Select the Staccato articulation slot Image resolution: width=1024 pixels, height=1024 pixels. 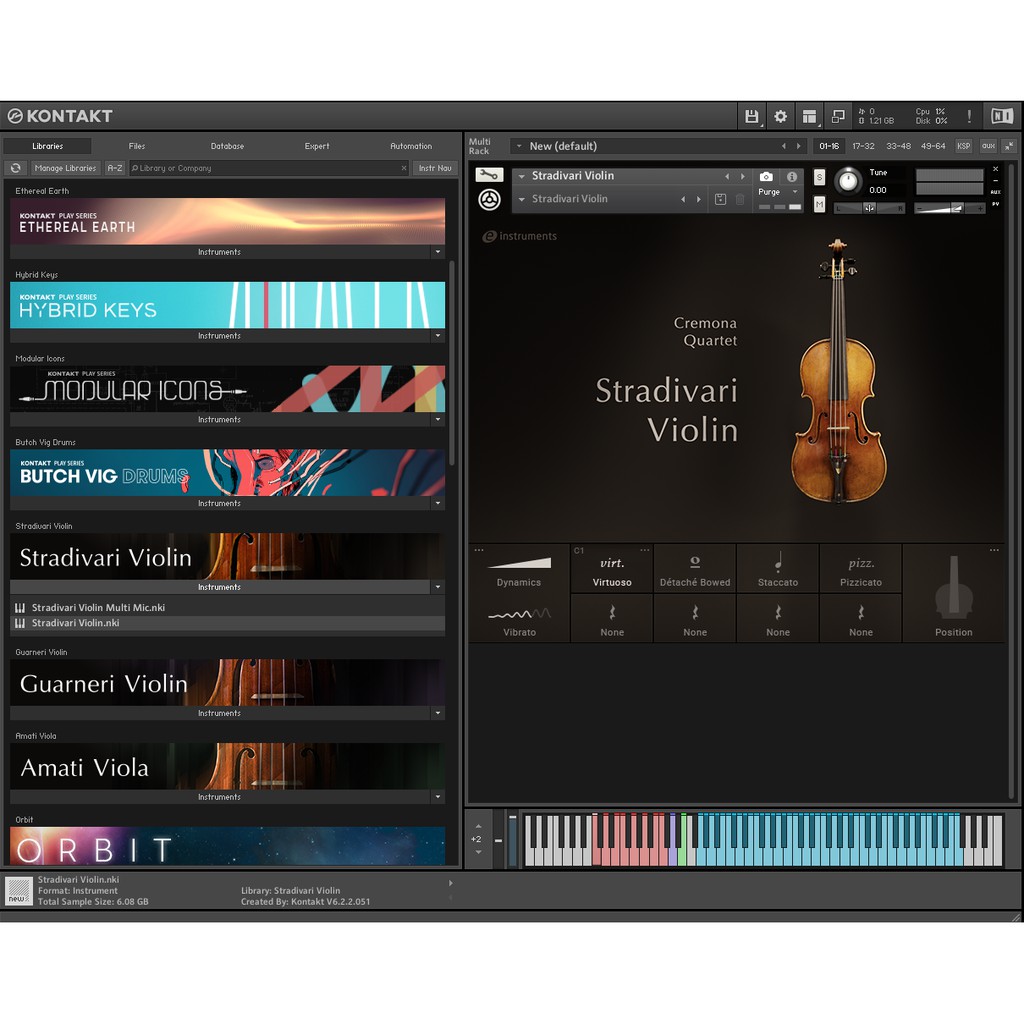[x=778, y=569]
